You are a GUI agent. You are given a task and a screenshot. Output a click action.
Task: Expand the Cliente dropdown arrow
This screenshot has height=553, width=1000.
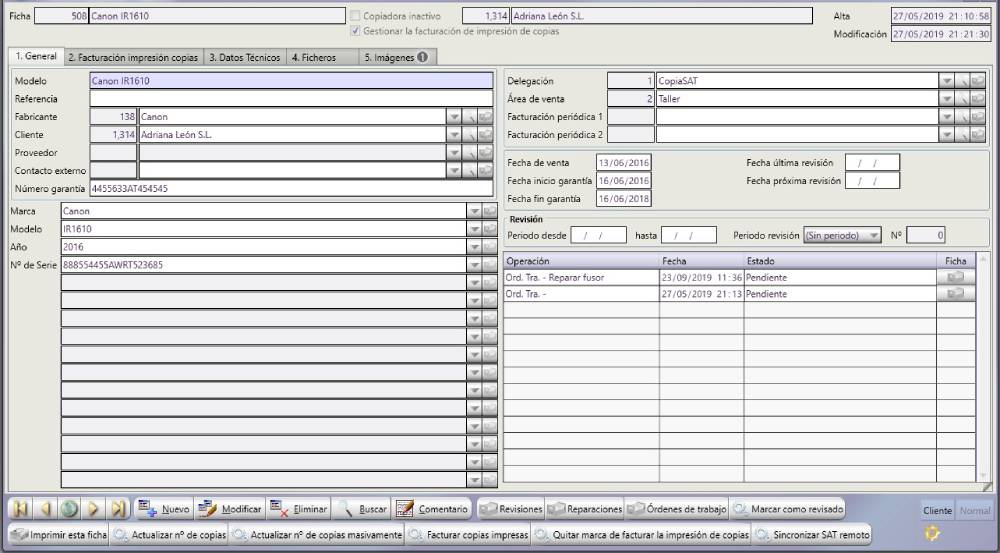[x=453, y=135]
